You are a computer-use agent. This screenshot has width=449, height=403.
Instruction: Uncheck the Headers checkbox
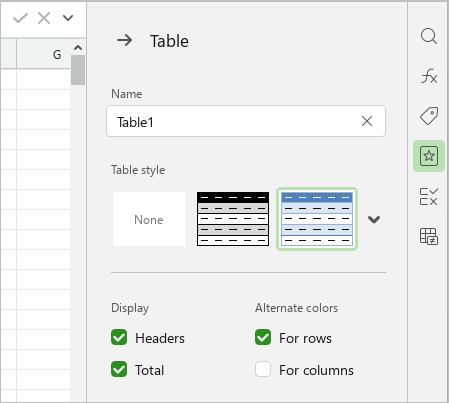[x=119, y=337]
